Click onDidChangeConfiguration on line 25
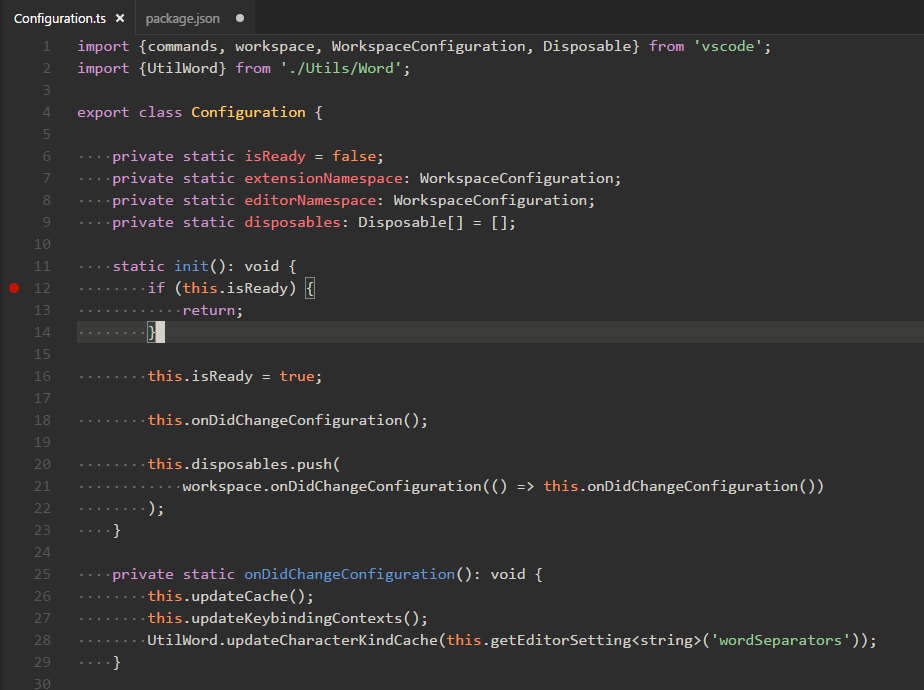This screenshot has height=690, width=924. pyautogui.click(x=348, y=574)
